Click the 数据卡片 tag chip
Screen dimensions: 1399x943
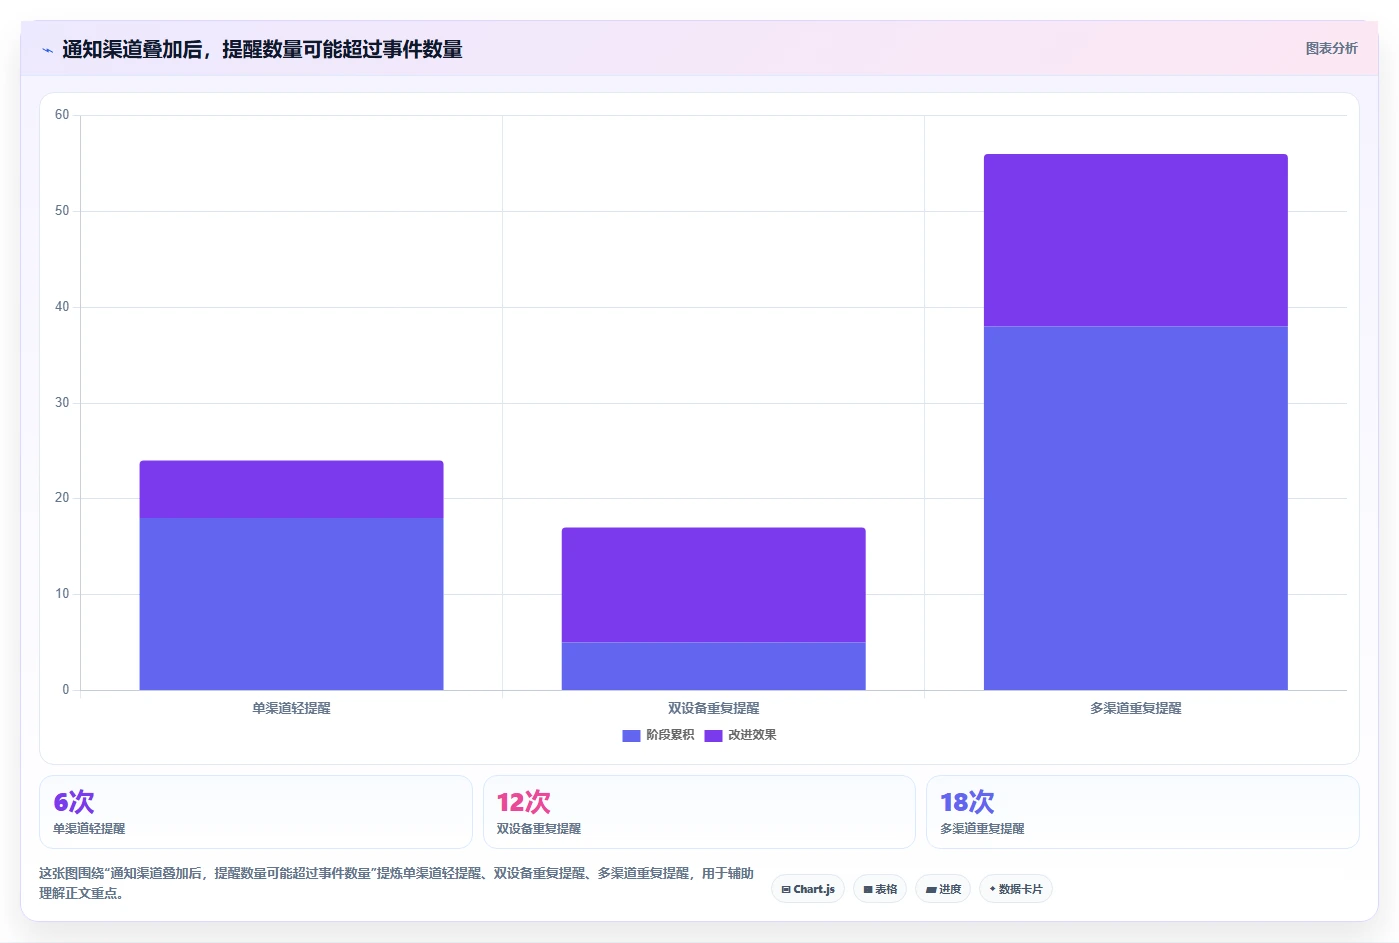(1016, 889)
